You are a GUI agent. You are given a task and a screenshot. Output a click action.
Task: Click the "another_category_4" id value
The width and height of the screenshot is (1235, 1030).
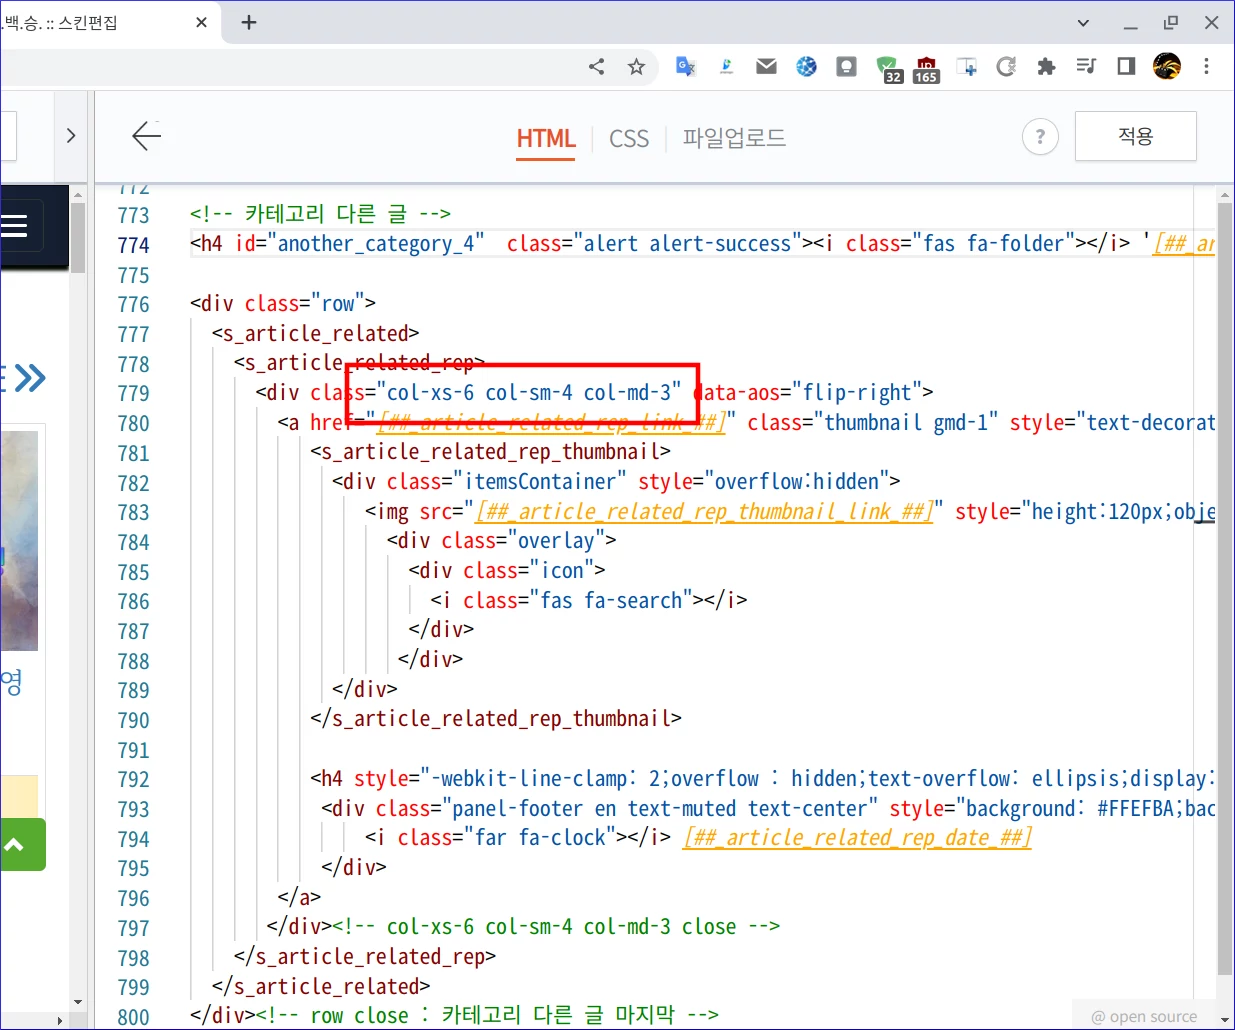(x=375, y=244)
